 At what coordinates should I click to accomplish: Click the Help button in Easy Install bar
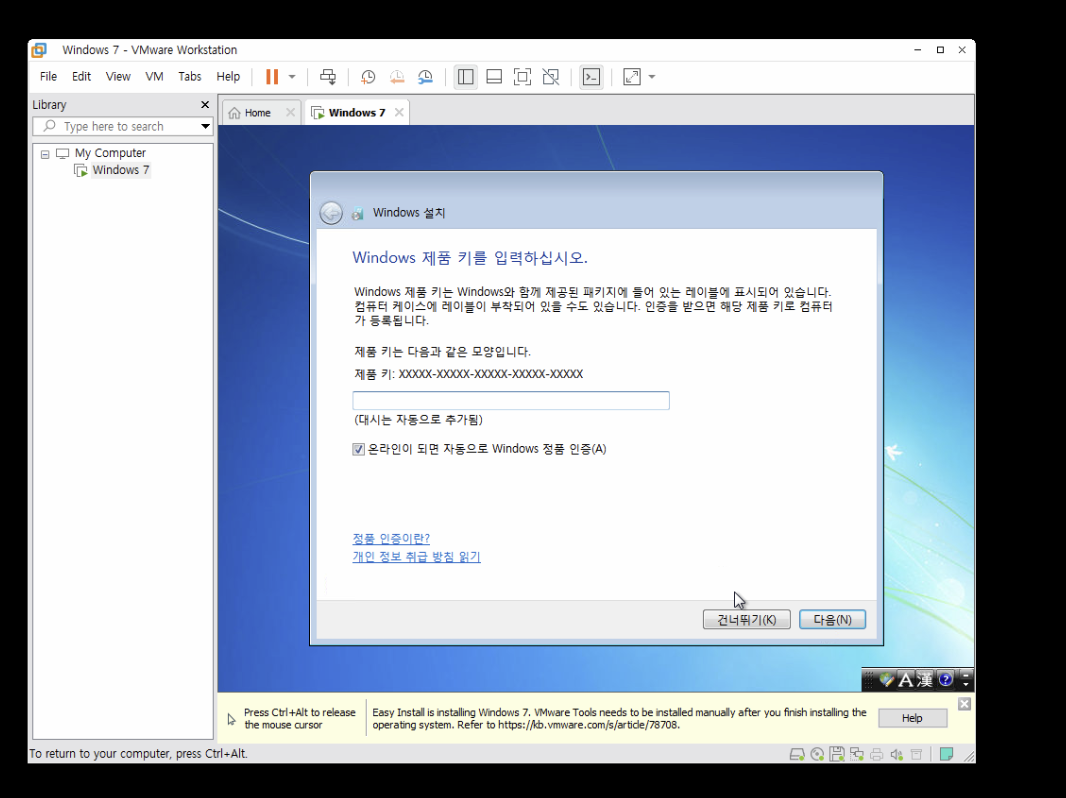(x=912, y=718)
